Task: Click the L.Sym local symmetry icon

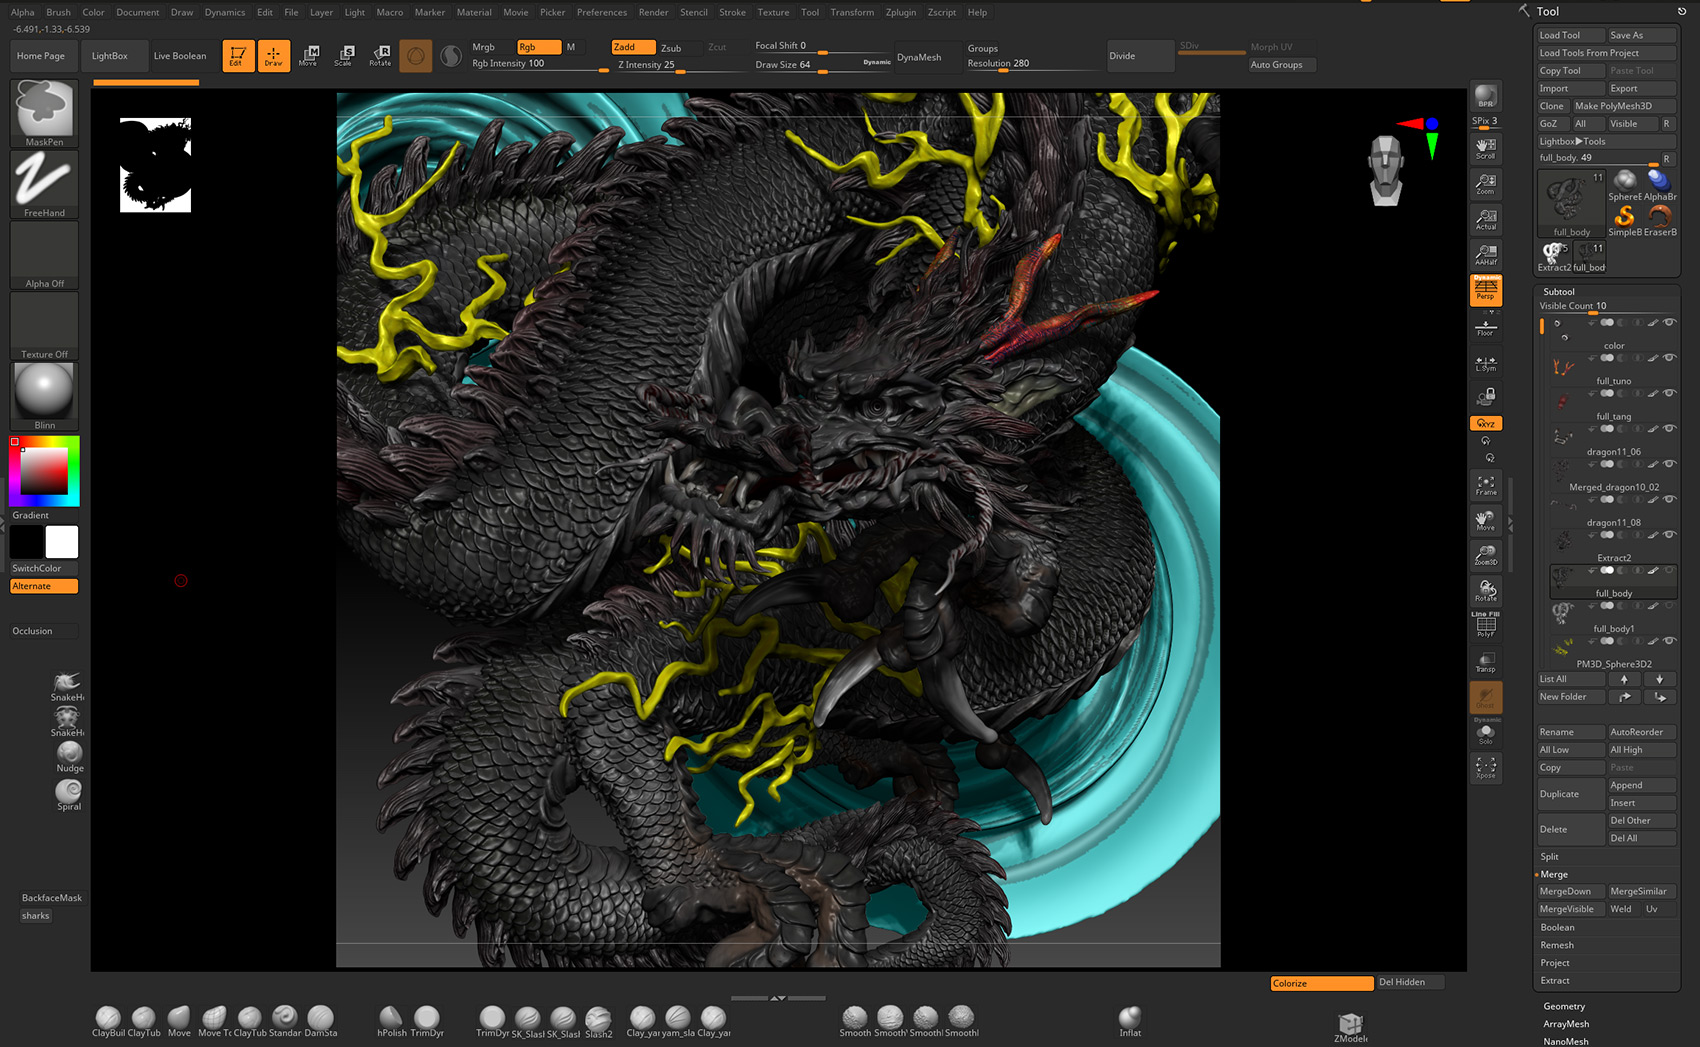Action: 1486,362
